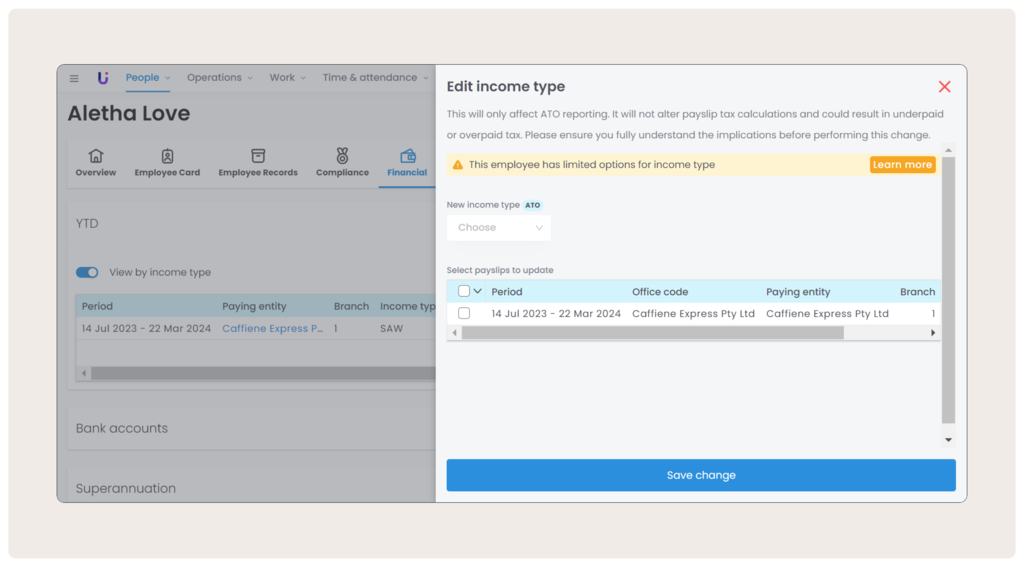The height and width of the screenshot is (567, 1024).
Task: Click the Financial wallet icon
Action: (x=407, y=156)
